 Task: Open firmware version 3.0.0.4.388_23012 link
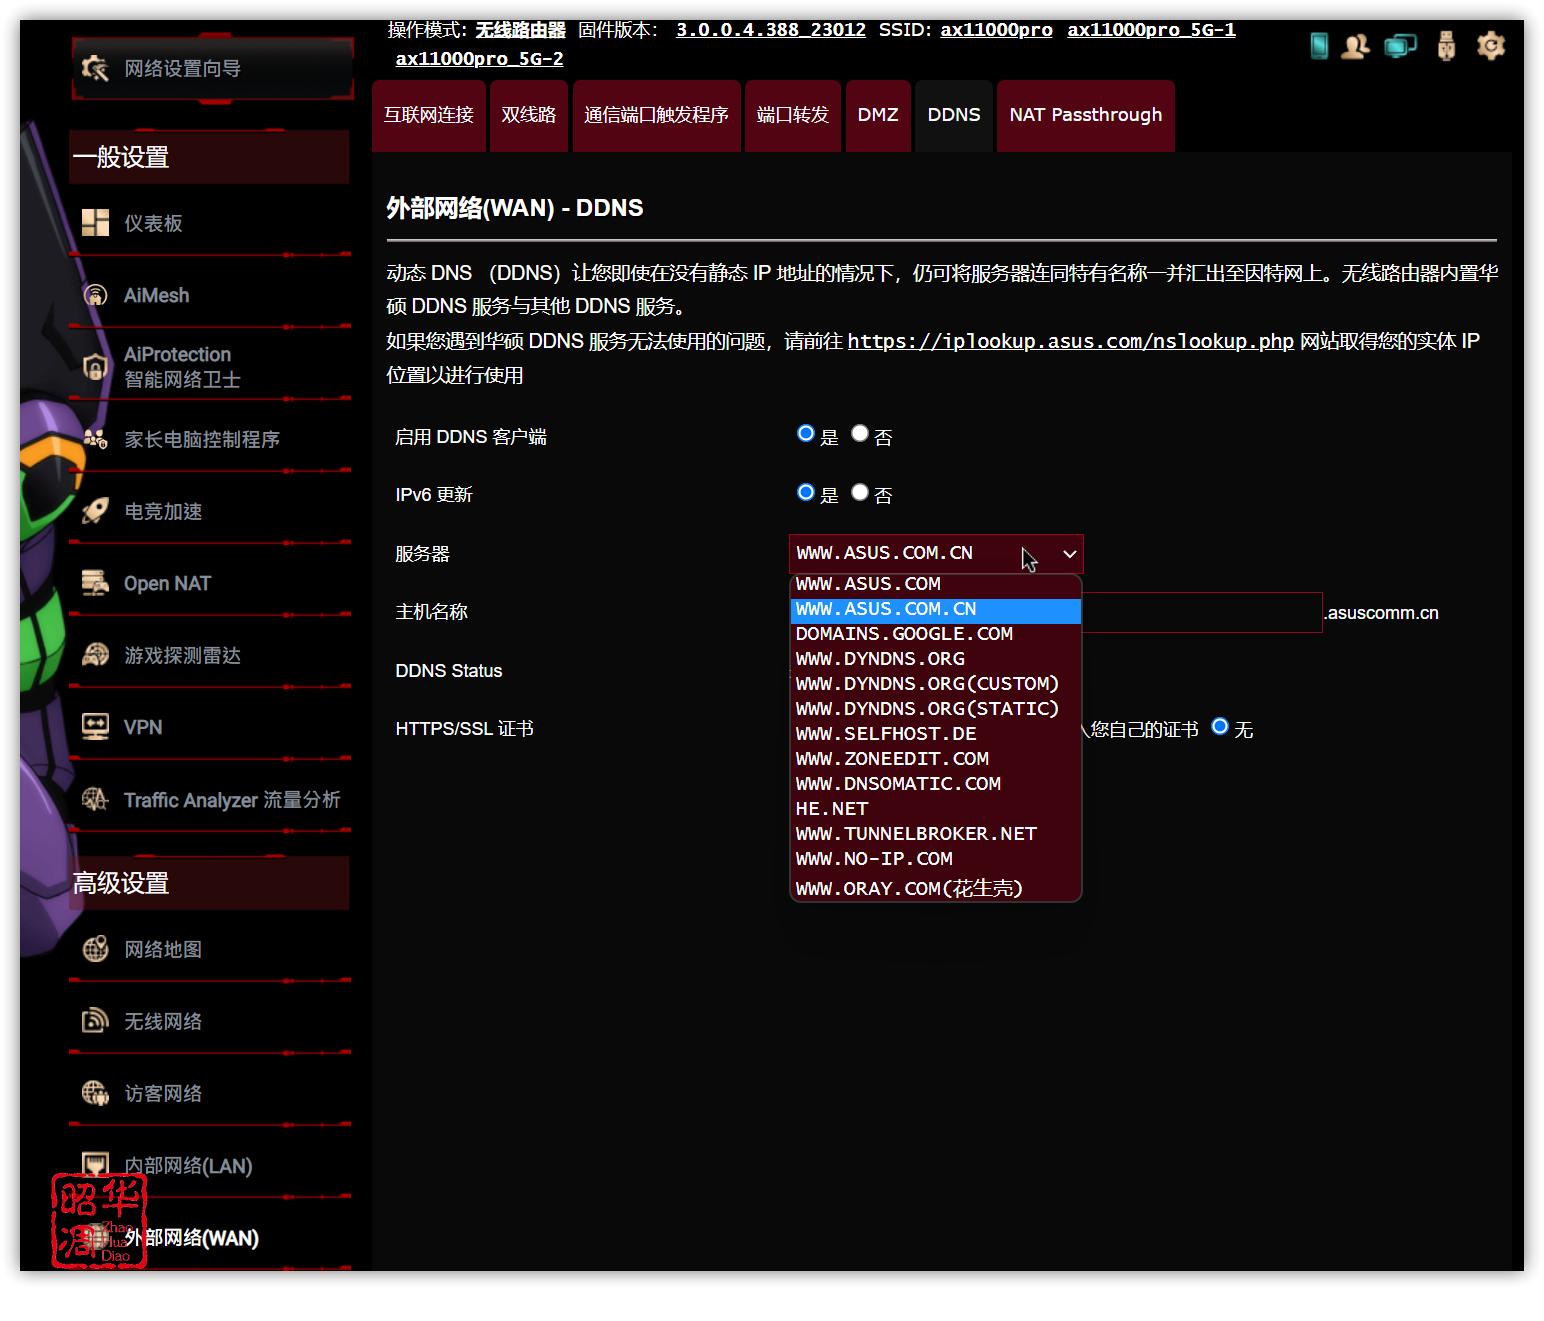(x=770, y=29)
